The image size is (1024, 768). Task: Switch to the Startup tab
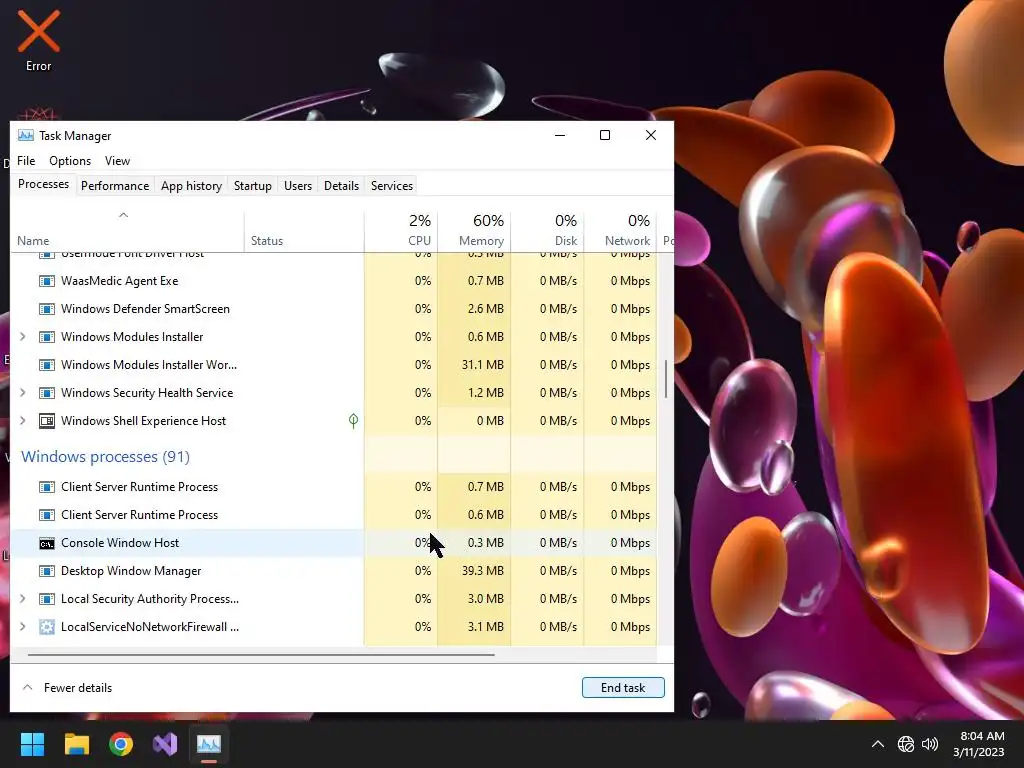pyautogui.click(x=253, y=186)
